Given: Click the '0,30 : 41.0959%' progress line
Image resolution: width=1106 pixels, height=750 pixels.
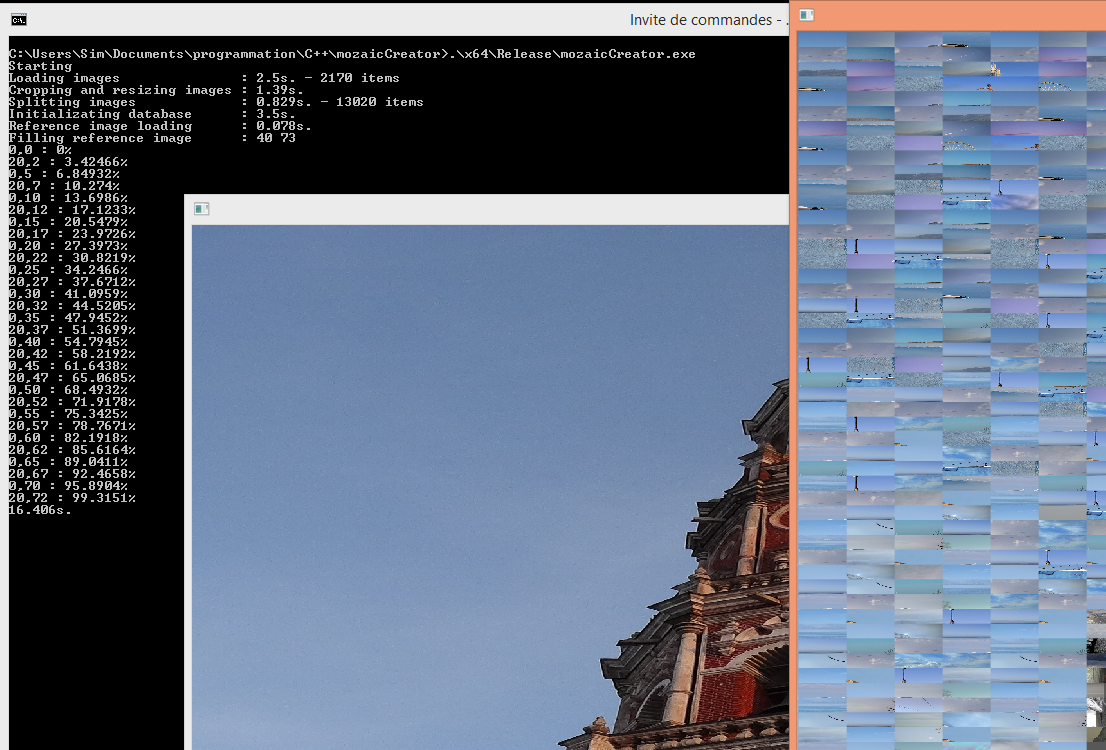Looking at the screenshot, I should [x=68, y=294].
